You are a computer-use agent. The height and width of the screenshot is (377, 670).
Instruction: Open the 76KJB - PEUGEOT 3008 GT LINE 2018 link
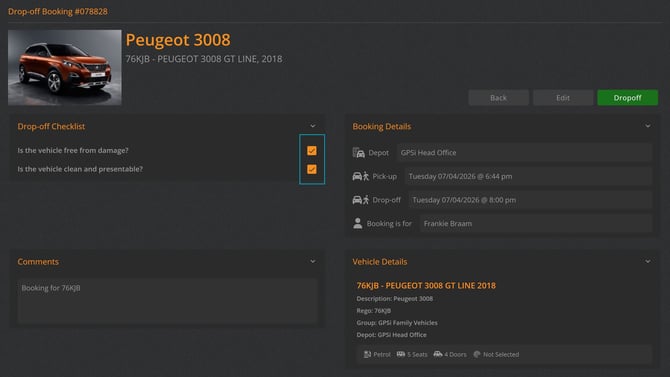click(x=426, y=286)
